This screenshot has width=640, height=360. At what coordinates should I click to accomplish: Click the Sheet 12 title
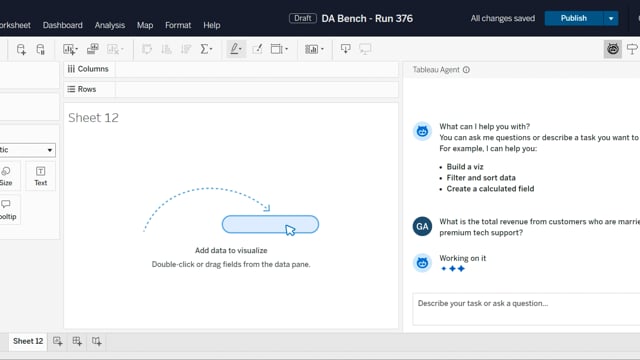coord(93,118)
